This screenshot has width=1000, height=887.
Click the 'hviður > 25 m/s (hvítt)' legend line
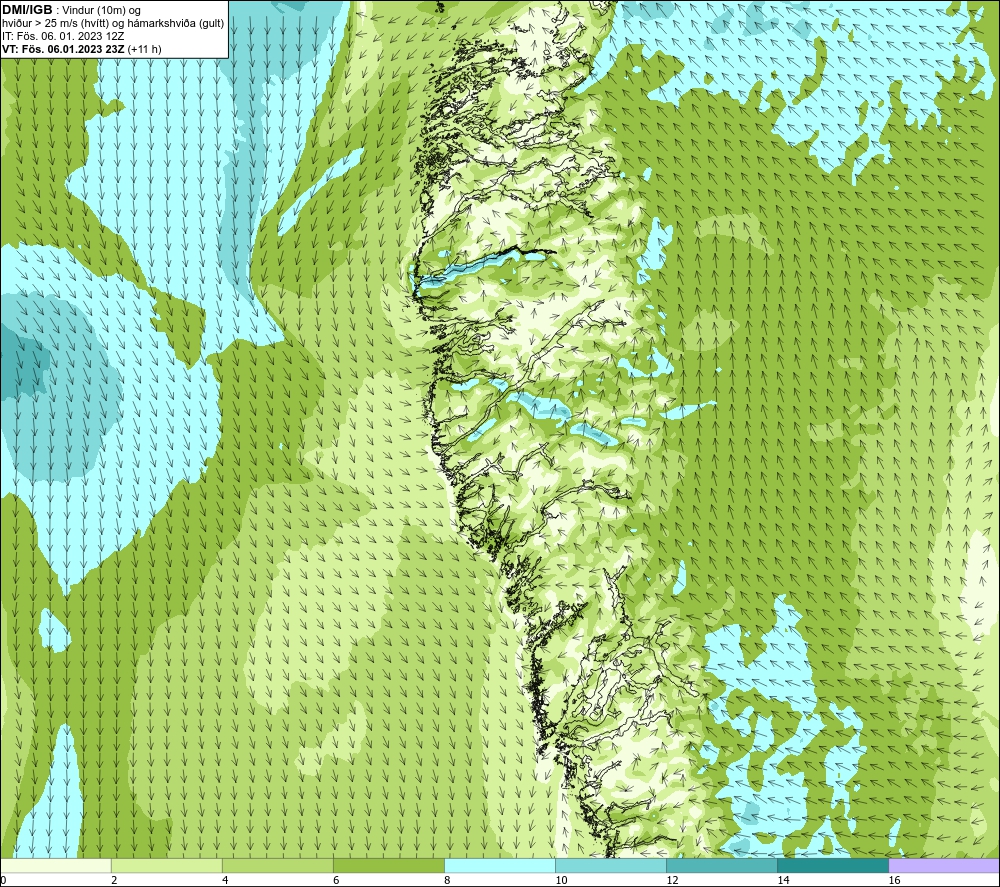(113, 24)
